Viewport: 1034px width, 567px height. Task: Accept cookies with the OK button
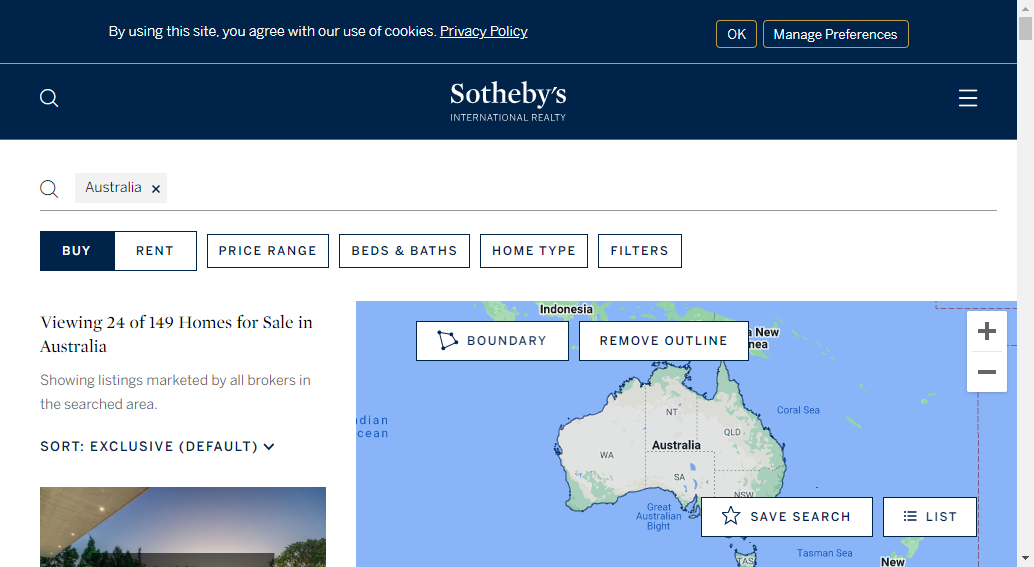[x=736, y=34]
